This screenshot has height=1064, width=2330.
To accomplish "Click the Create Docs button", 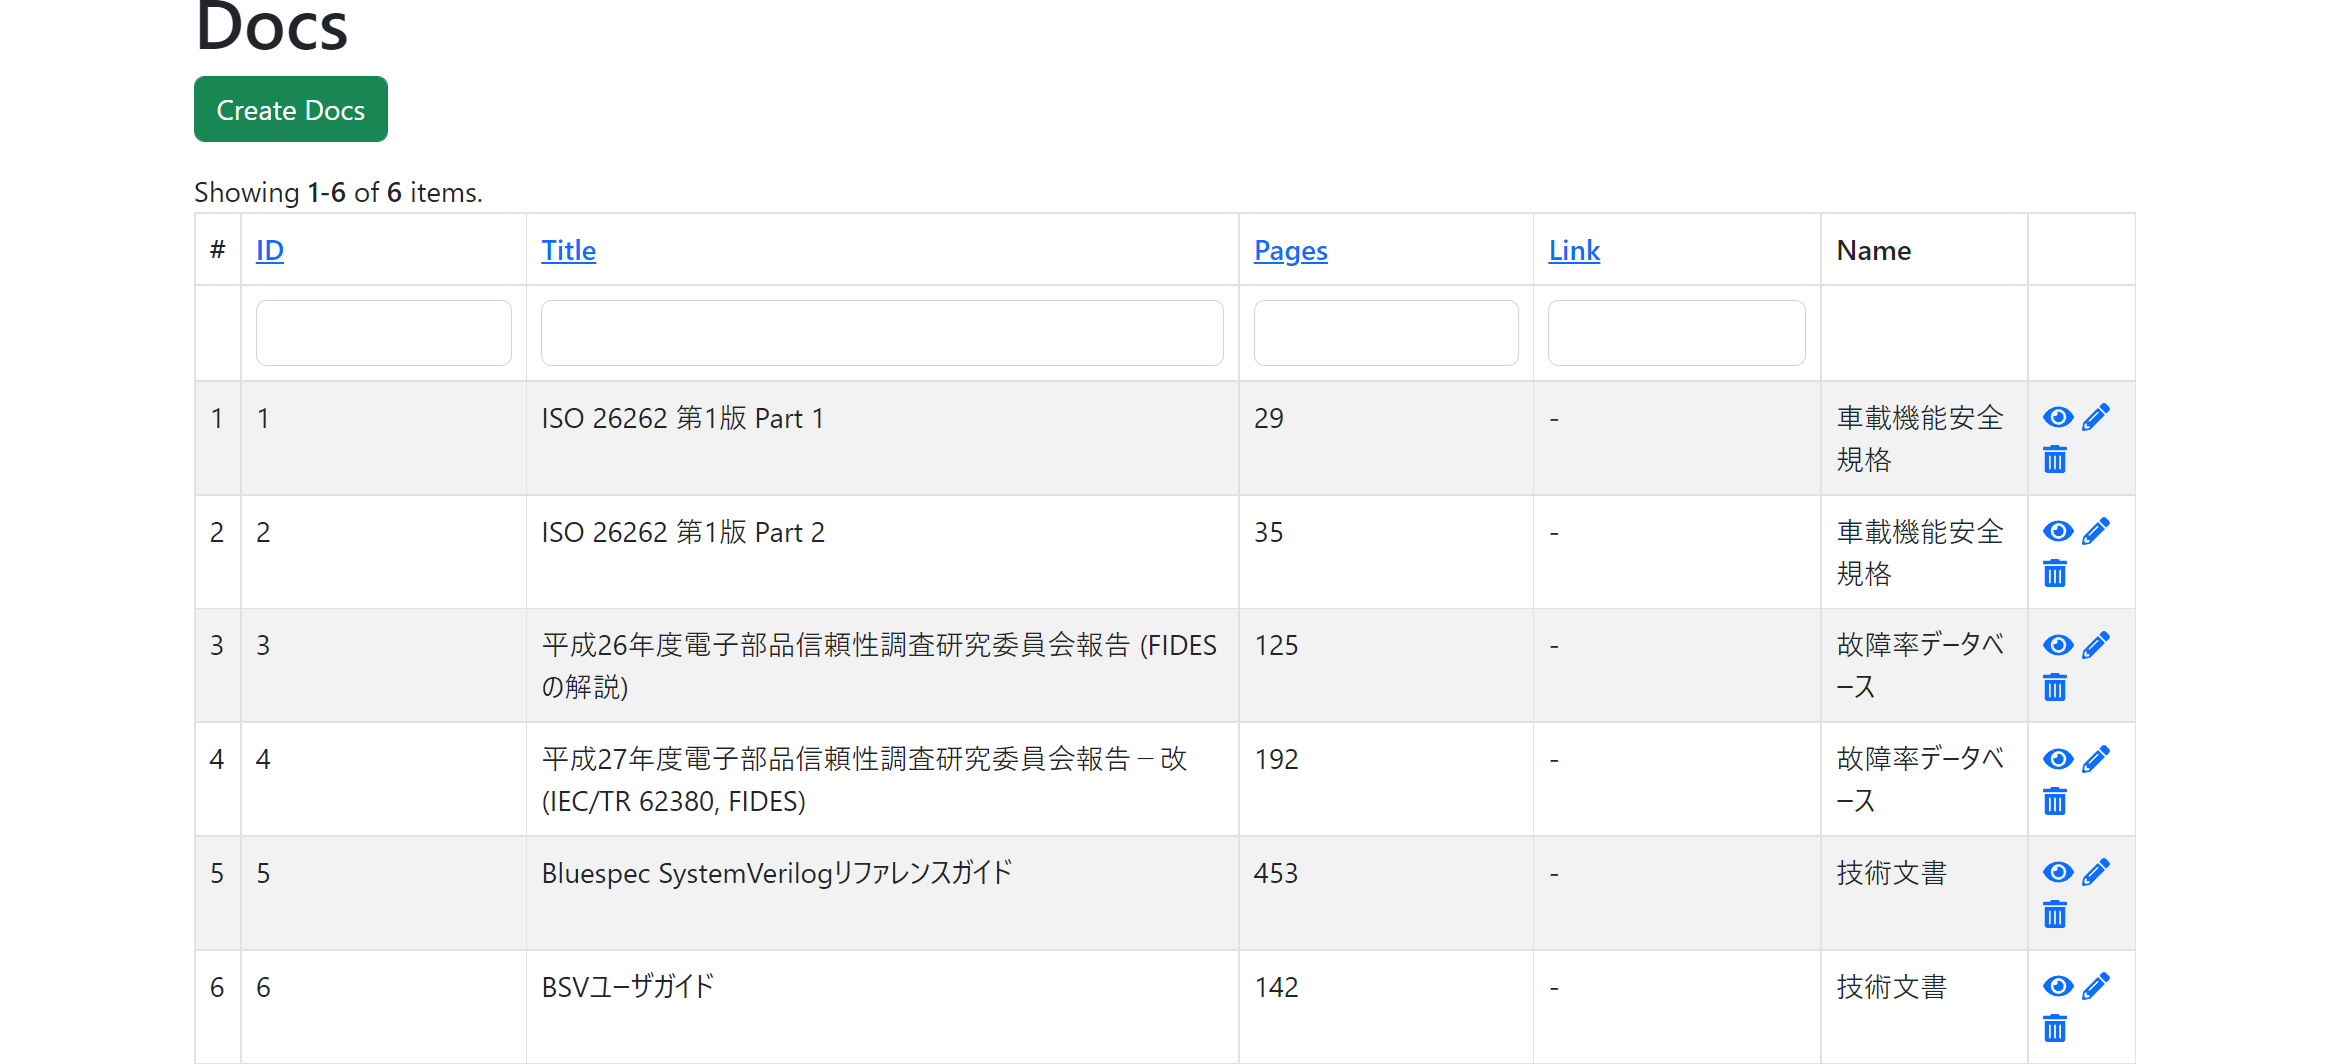I will click(x=291, y=110).
